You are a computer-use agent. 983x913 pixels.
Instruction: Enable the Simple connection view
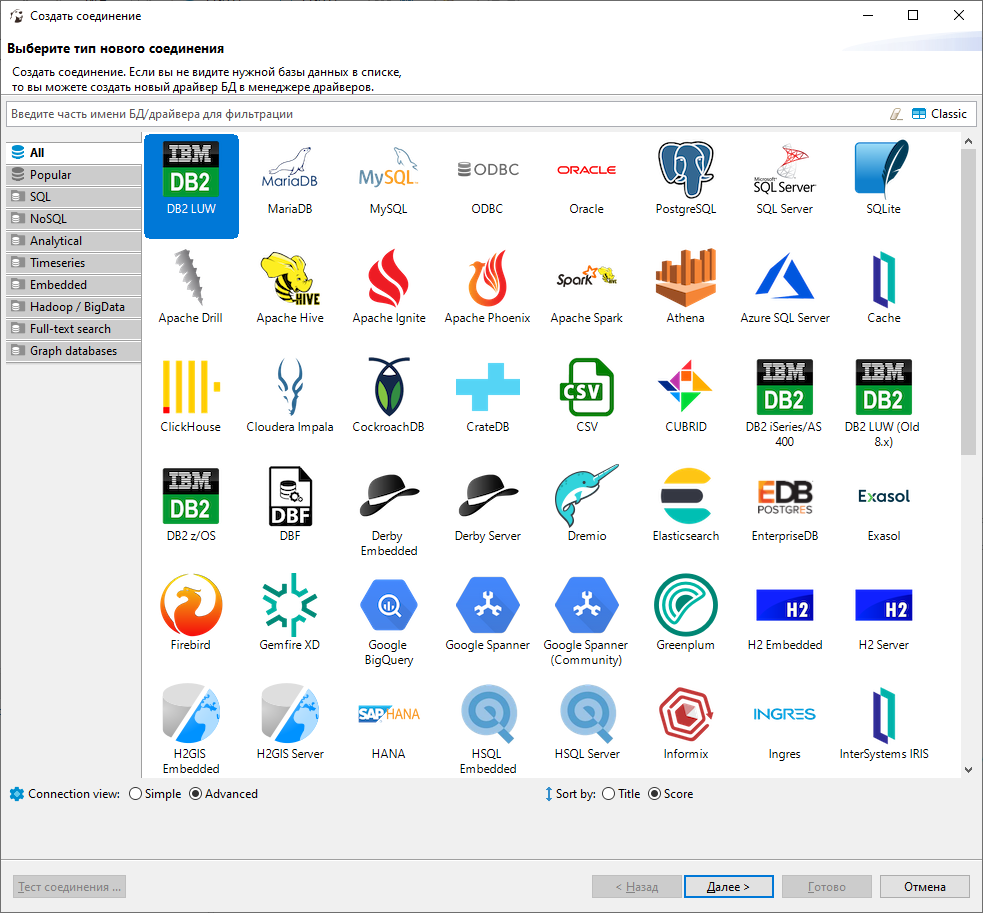point(136,794)
